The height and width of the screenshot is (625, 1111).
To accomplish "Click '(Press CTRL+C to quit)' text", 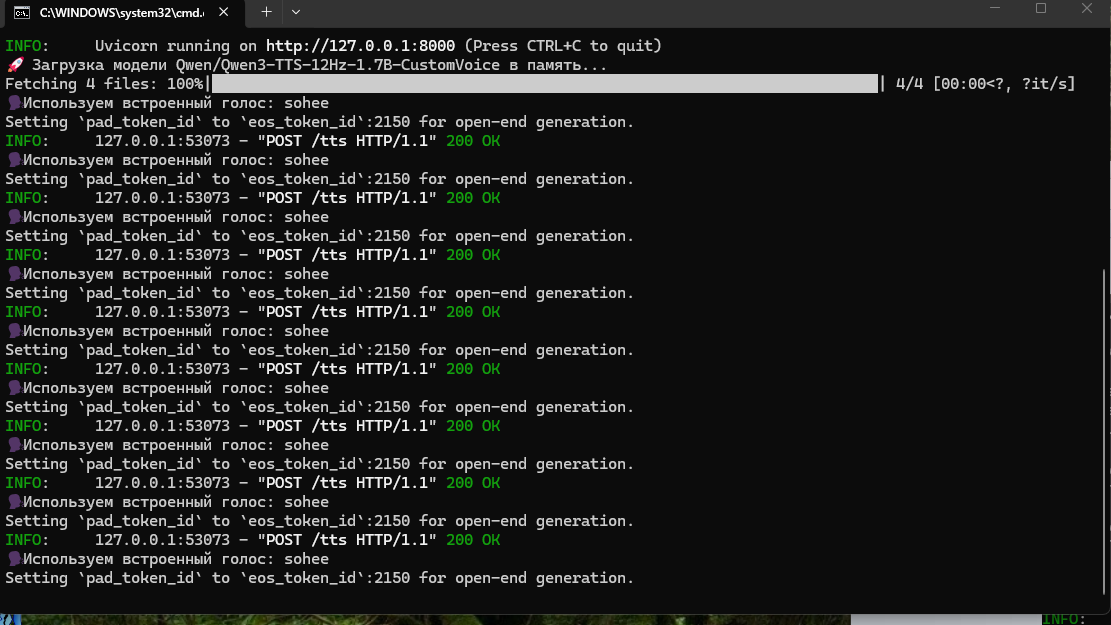I will tap(563, 46).
